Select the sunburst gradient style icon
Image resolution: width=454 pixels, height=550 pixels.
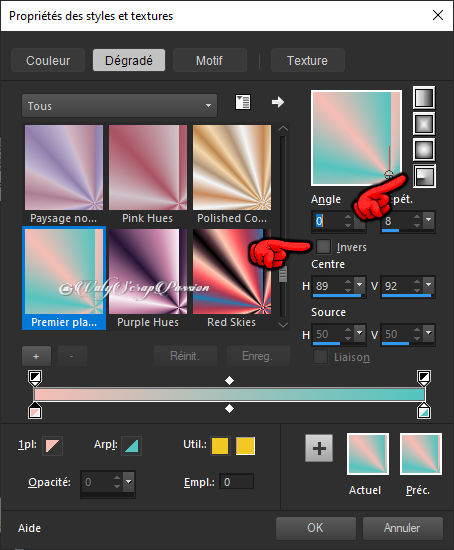424,150
